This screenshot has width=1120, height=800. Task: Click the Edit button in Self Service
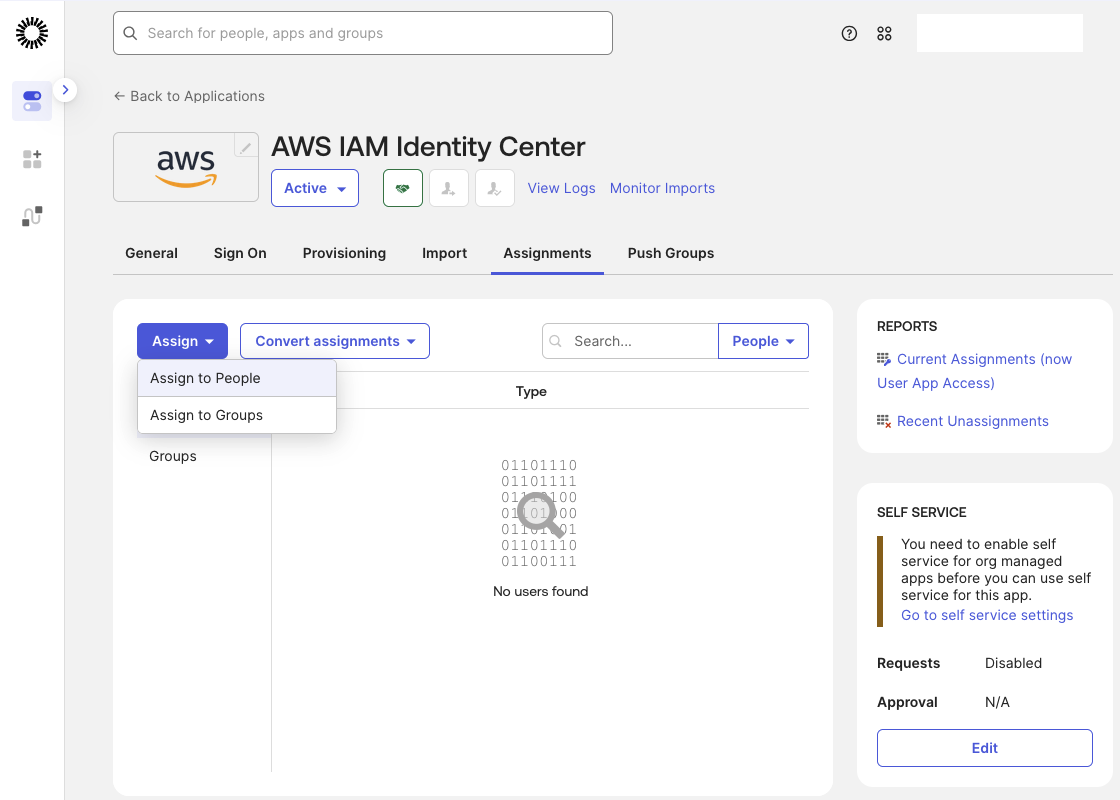[x=984, y=747]
